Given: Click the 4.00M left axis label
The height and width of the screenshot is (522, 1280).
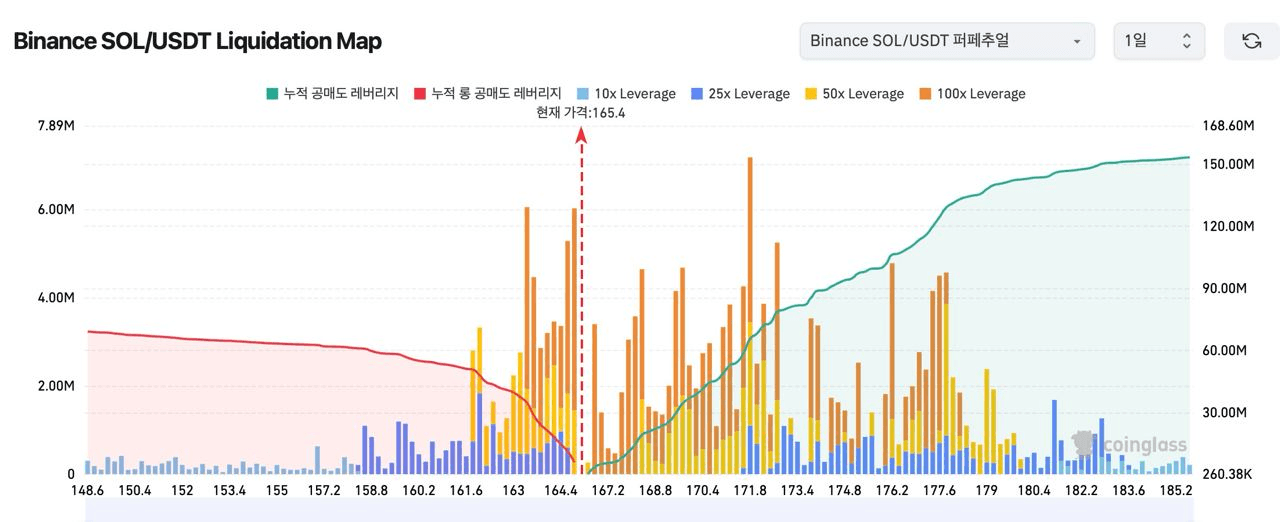Looking at the screenshot, I should tap(56, 298).
